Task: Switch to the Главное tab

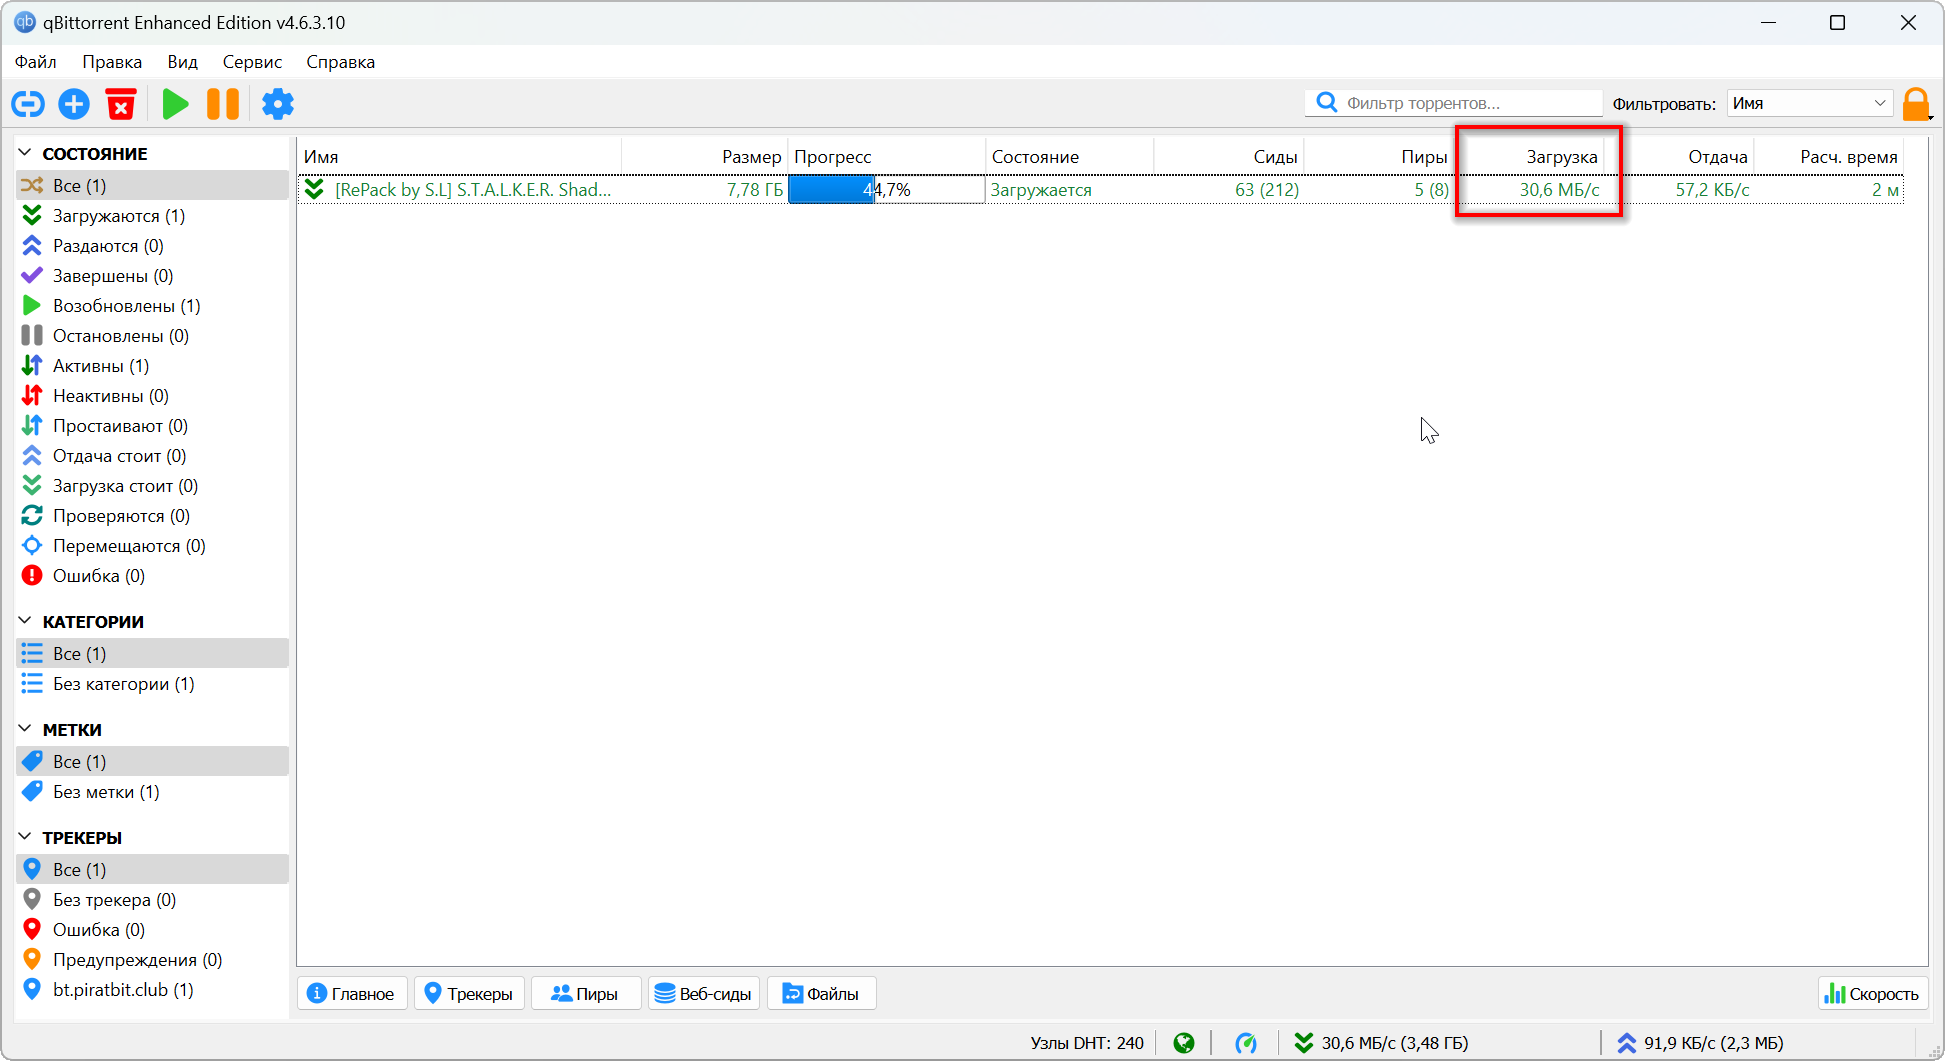Action: pyautogui.click(x=352, y=993)
